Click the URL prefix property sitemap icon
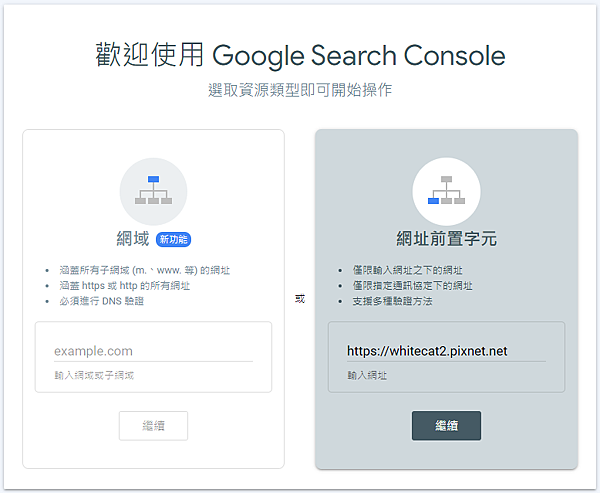600x493 pixels. pyautogui.click(x=446, y=190)
